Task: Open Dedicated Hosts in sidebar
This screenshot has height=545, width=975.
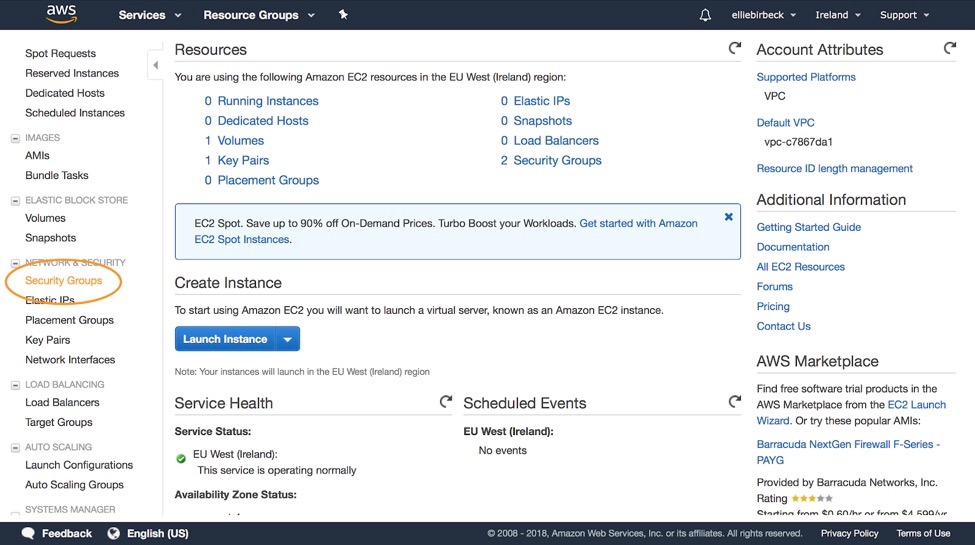Action: click(x=65, y=93)
